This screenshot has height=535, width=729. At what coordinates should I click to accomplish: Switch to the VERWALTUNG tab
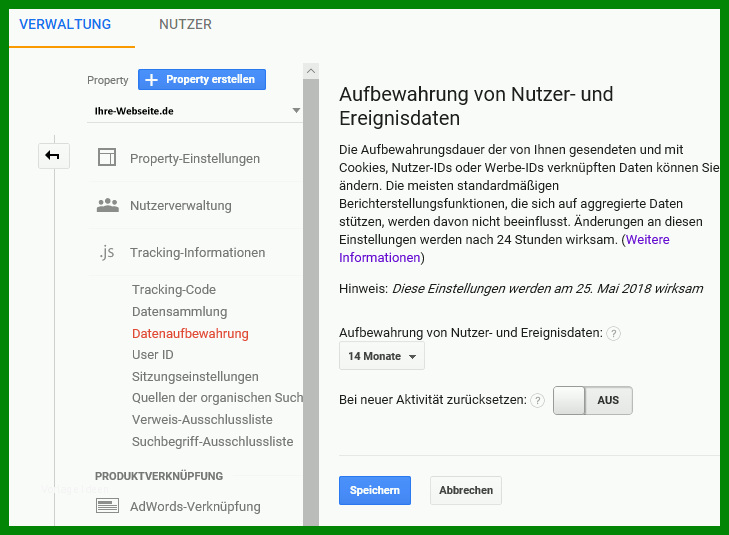pyautogui.click(x=65, y=24)
